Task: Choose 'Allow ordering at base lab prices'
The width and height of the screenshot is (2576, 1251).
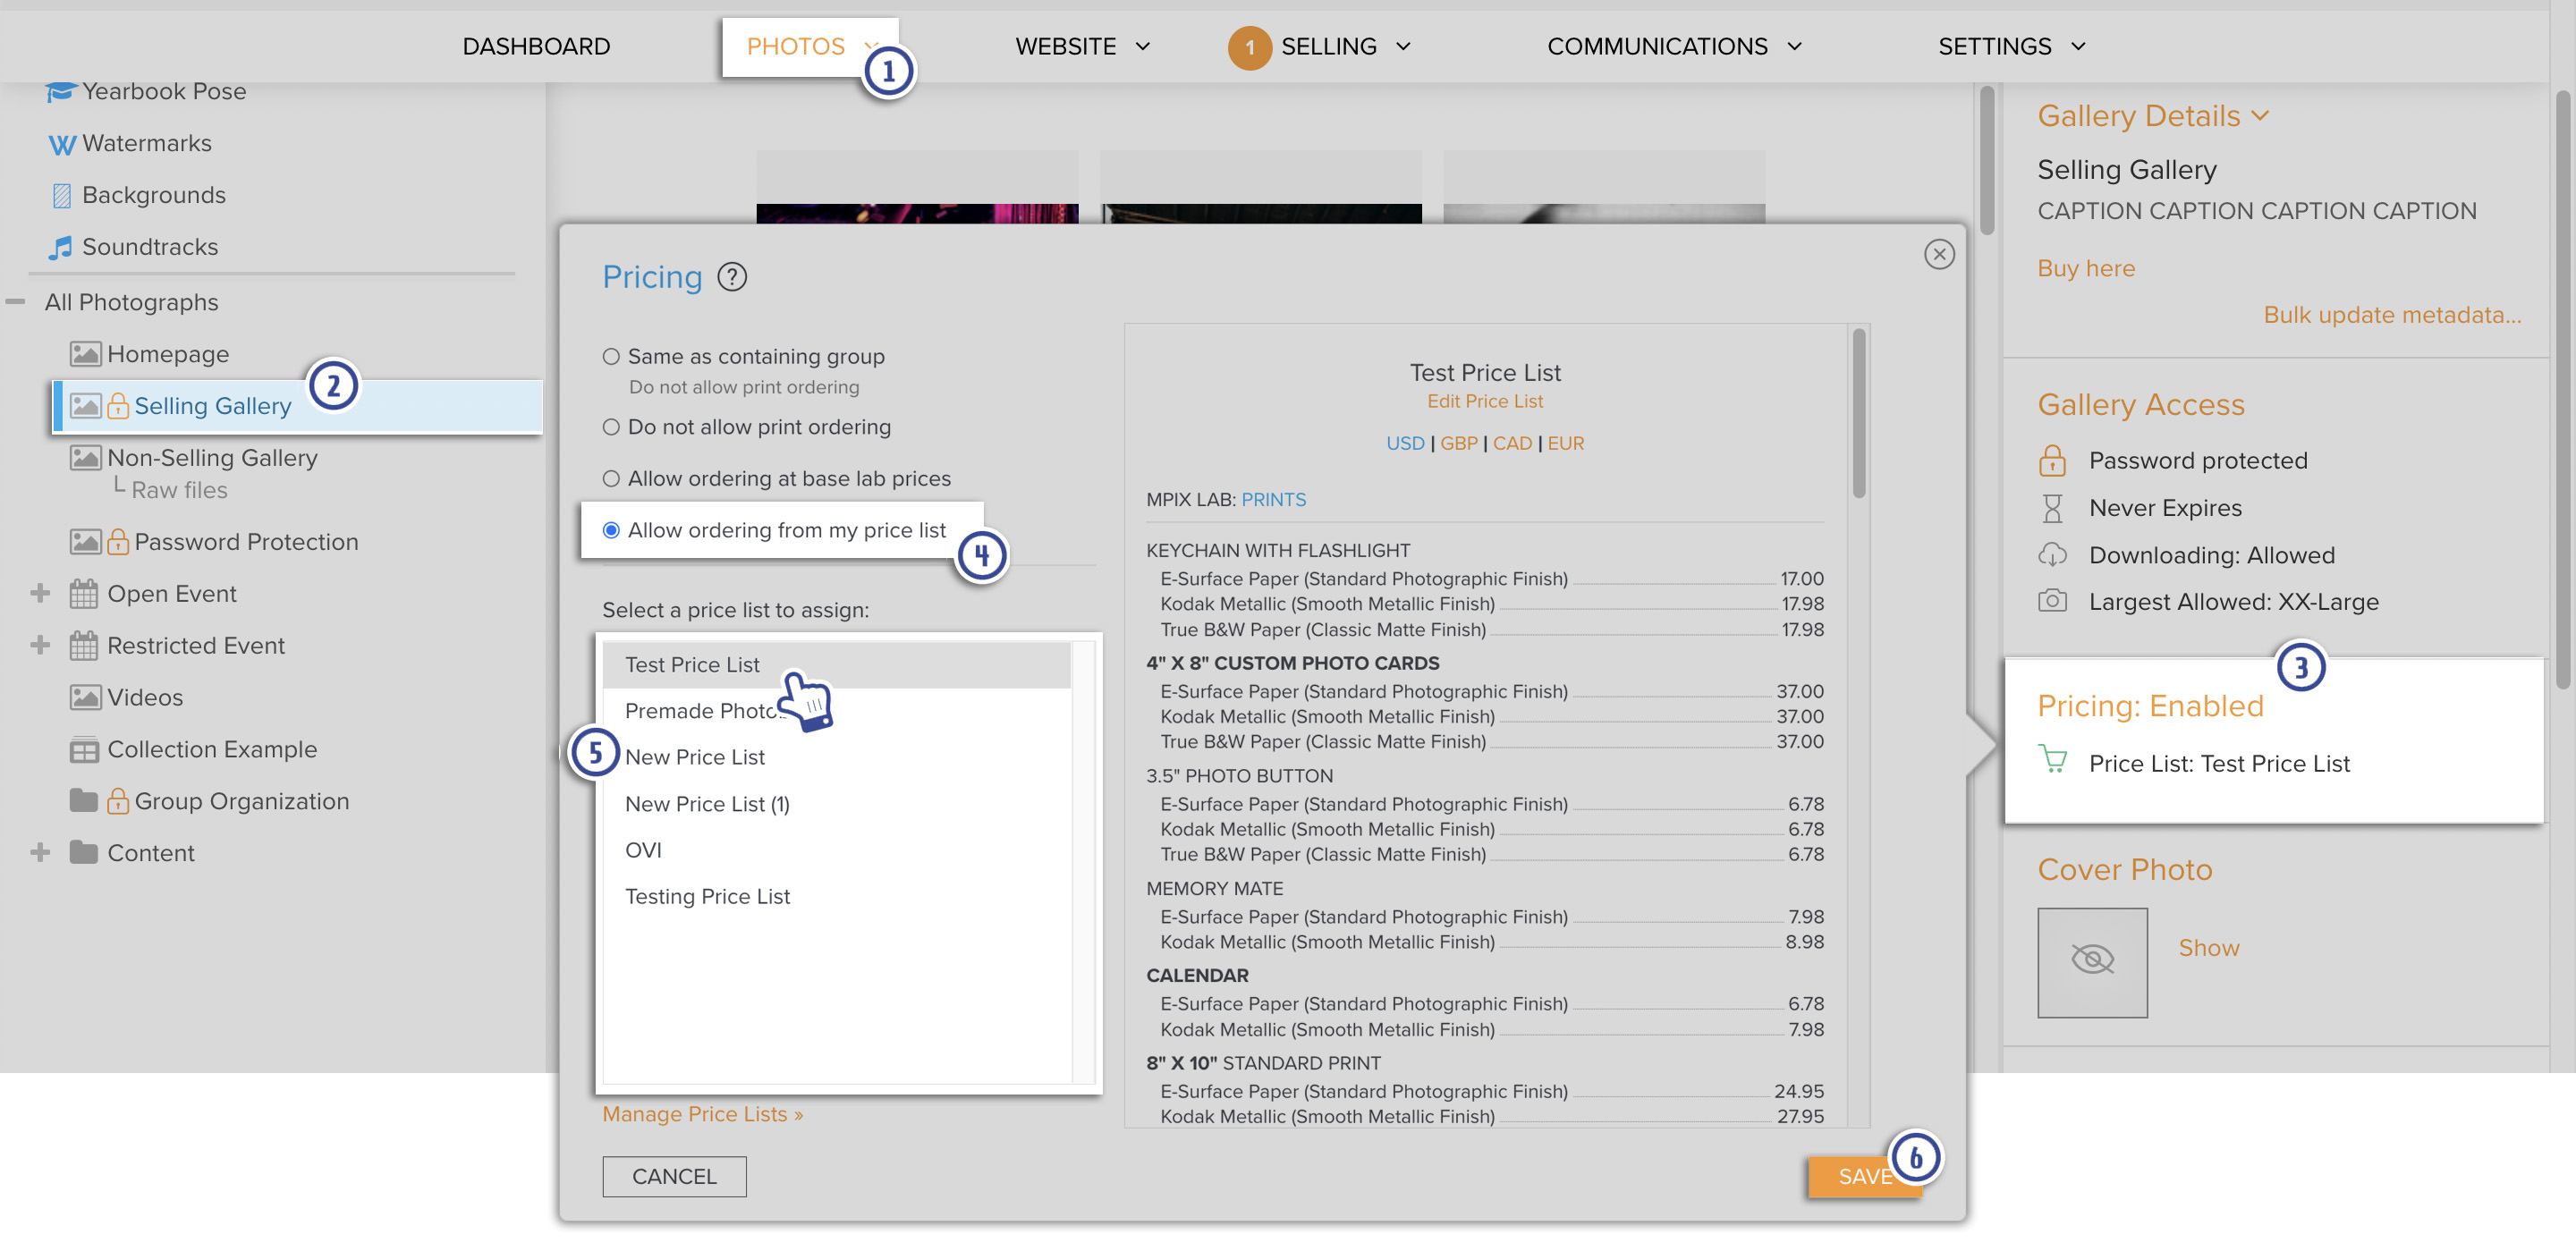Action: pyautogui.click(x=611, y=479)
